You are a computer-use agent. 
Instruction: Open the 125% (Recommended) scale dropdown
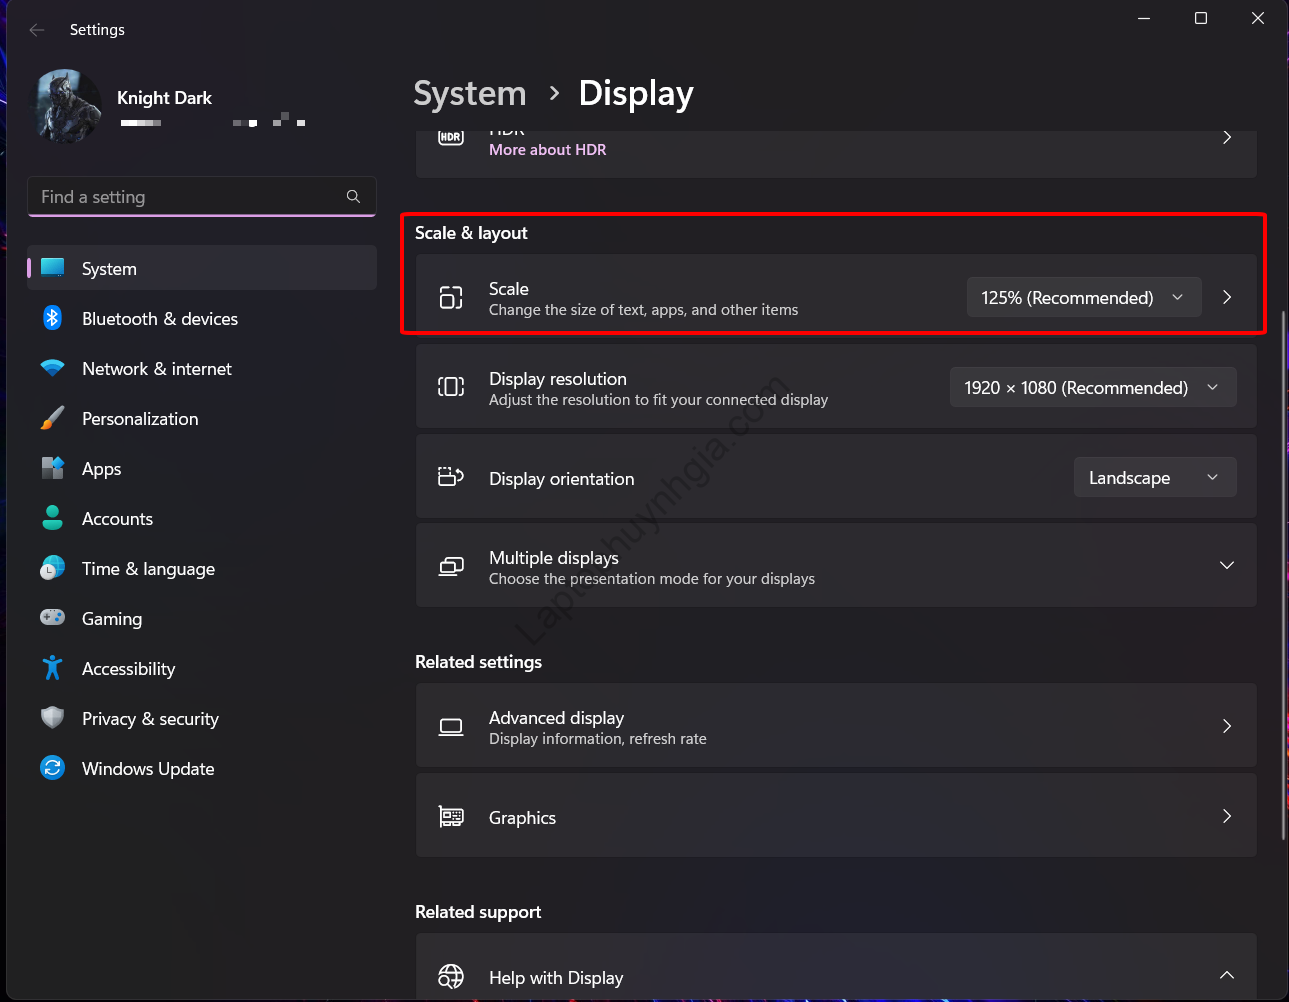tap(1084, 297)
